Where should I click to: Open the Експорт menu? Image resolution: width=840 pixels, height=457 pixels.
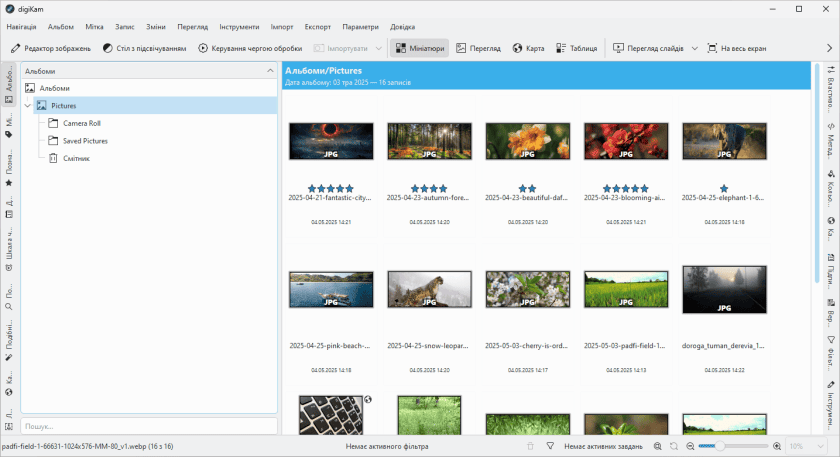[318, 25]
